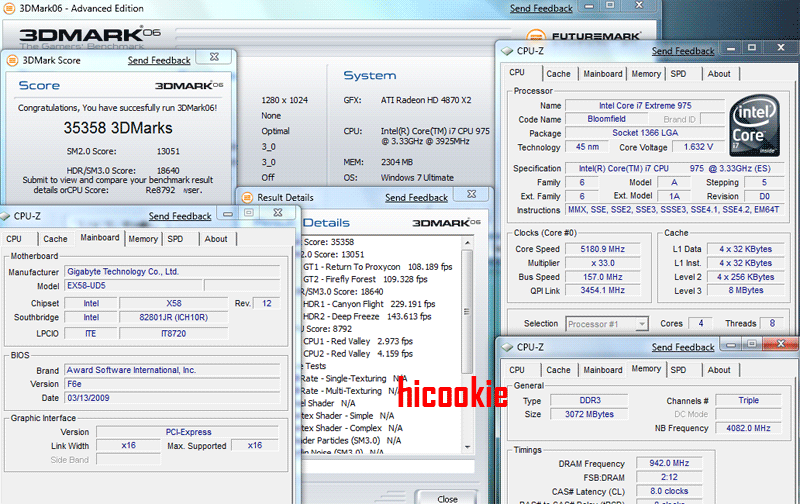The height and width of the screenshot is (504, 800).
Task: Open Cache tab in bottom-right CPU-Z window
Action: pos(558,370)
